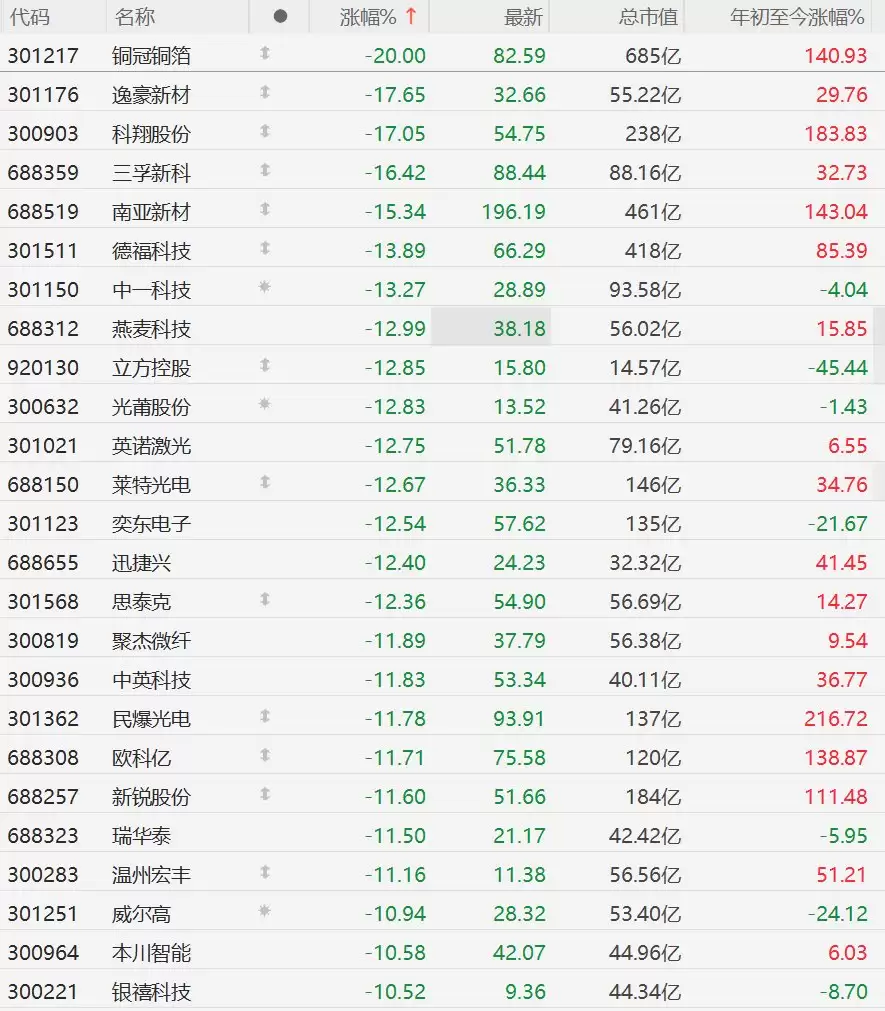The image size is (885, 1011).
Task: Click the -17.65 change value
Action: click(x=395, y=95)
